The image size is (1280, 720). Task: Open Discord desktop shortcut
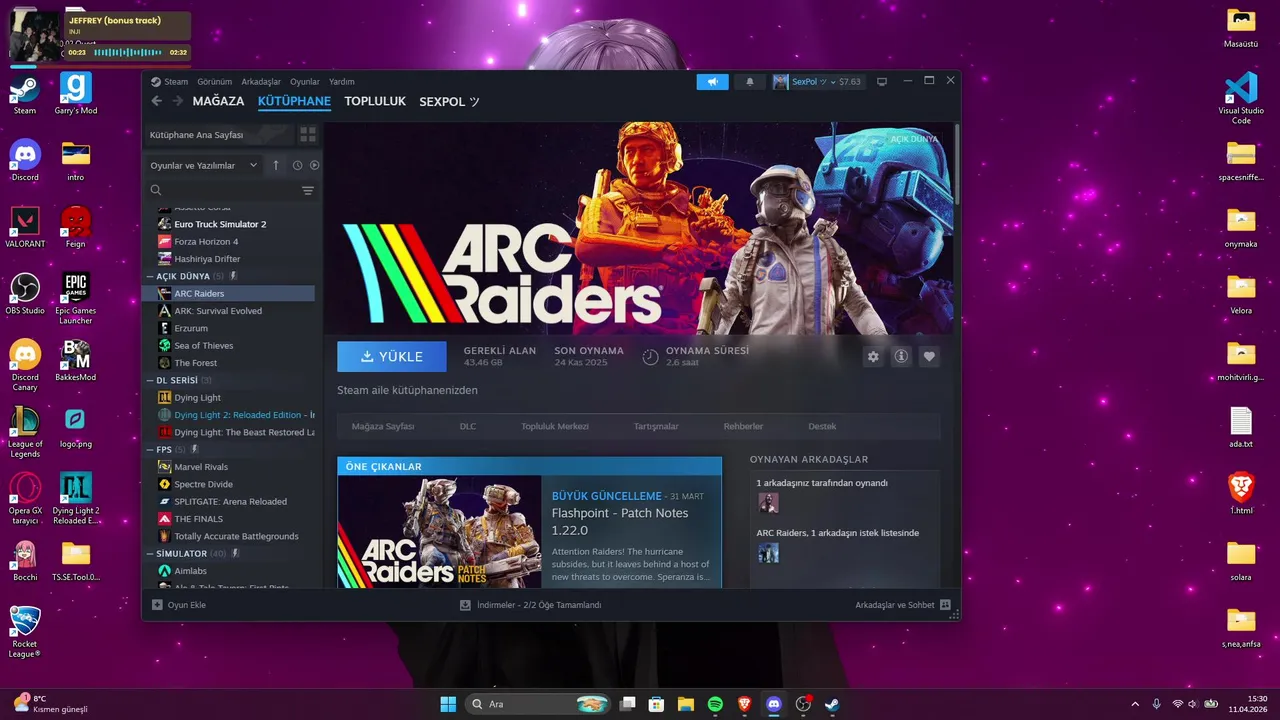[x=25, y=160]
